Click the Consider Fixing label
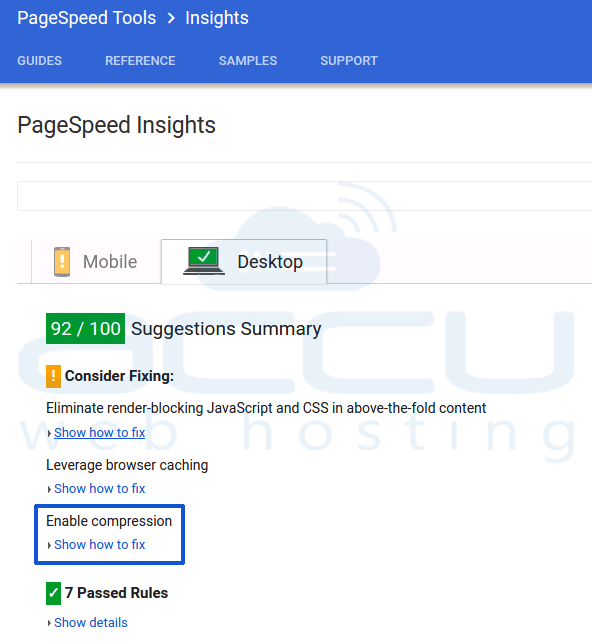The image size is (592, 644). (119, 376)
